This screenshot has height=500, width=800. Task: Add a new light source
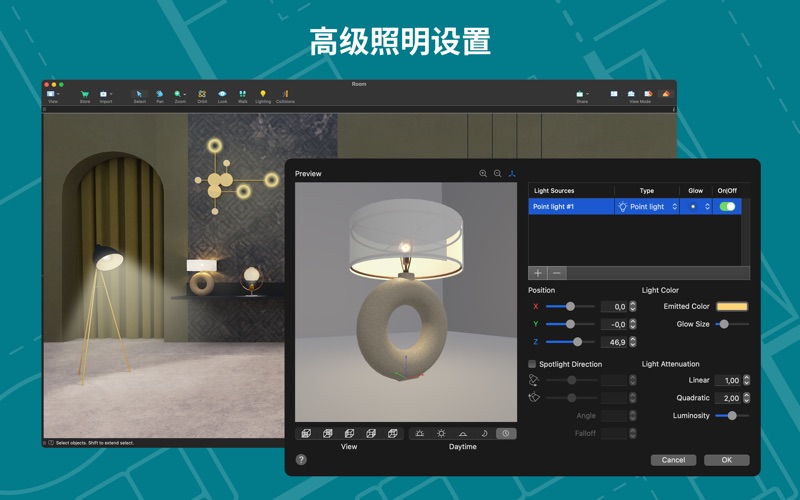pyautogui.click(x=538, y=273)
